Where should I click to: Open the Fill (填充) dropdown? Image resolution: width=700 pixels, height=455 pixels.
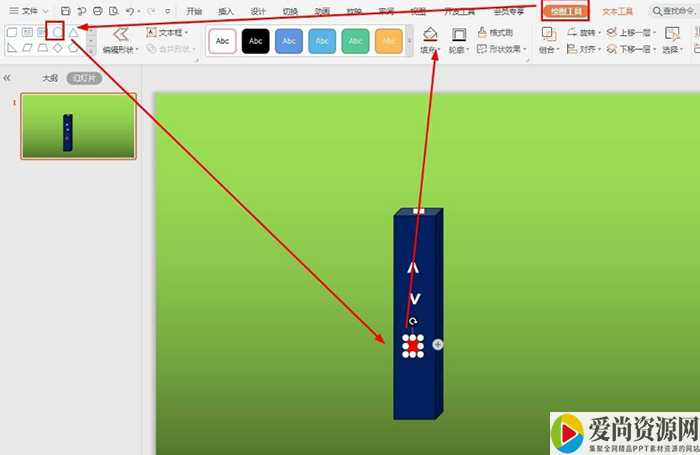click(431, 49)
